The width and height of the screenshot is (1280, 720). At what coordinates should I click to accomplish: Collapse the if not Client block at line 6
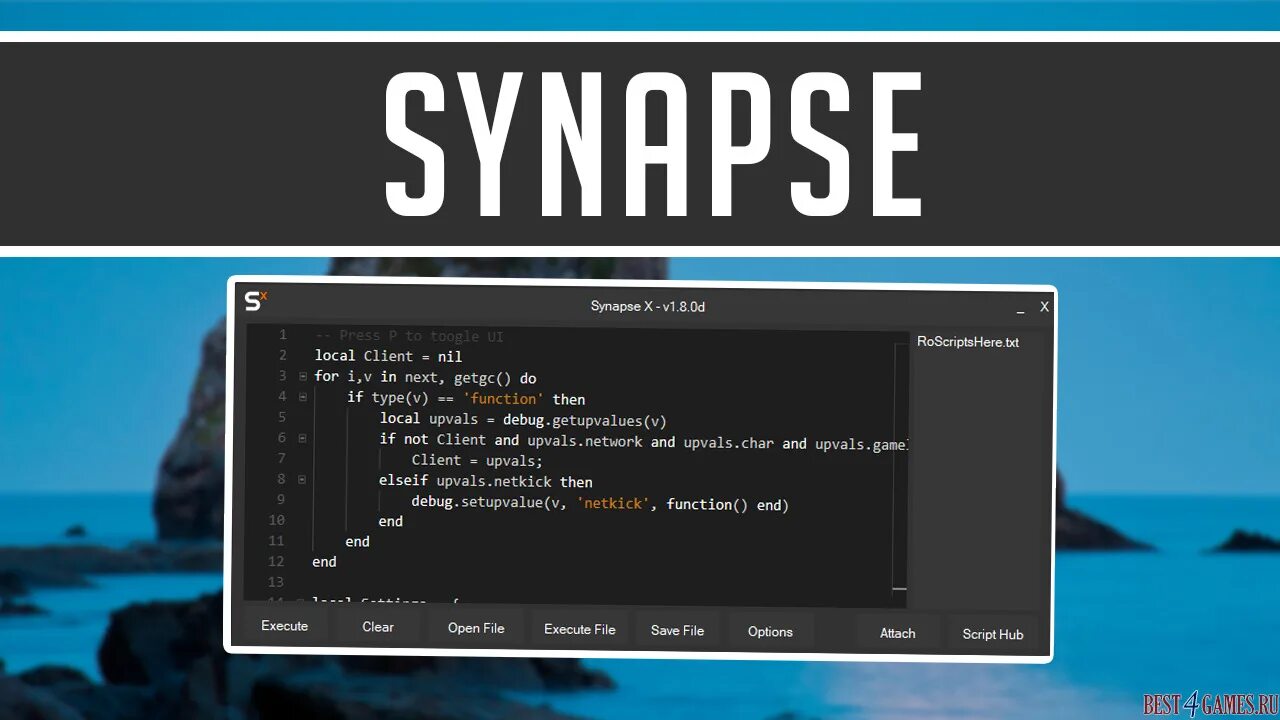[302, 438]
